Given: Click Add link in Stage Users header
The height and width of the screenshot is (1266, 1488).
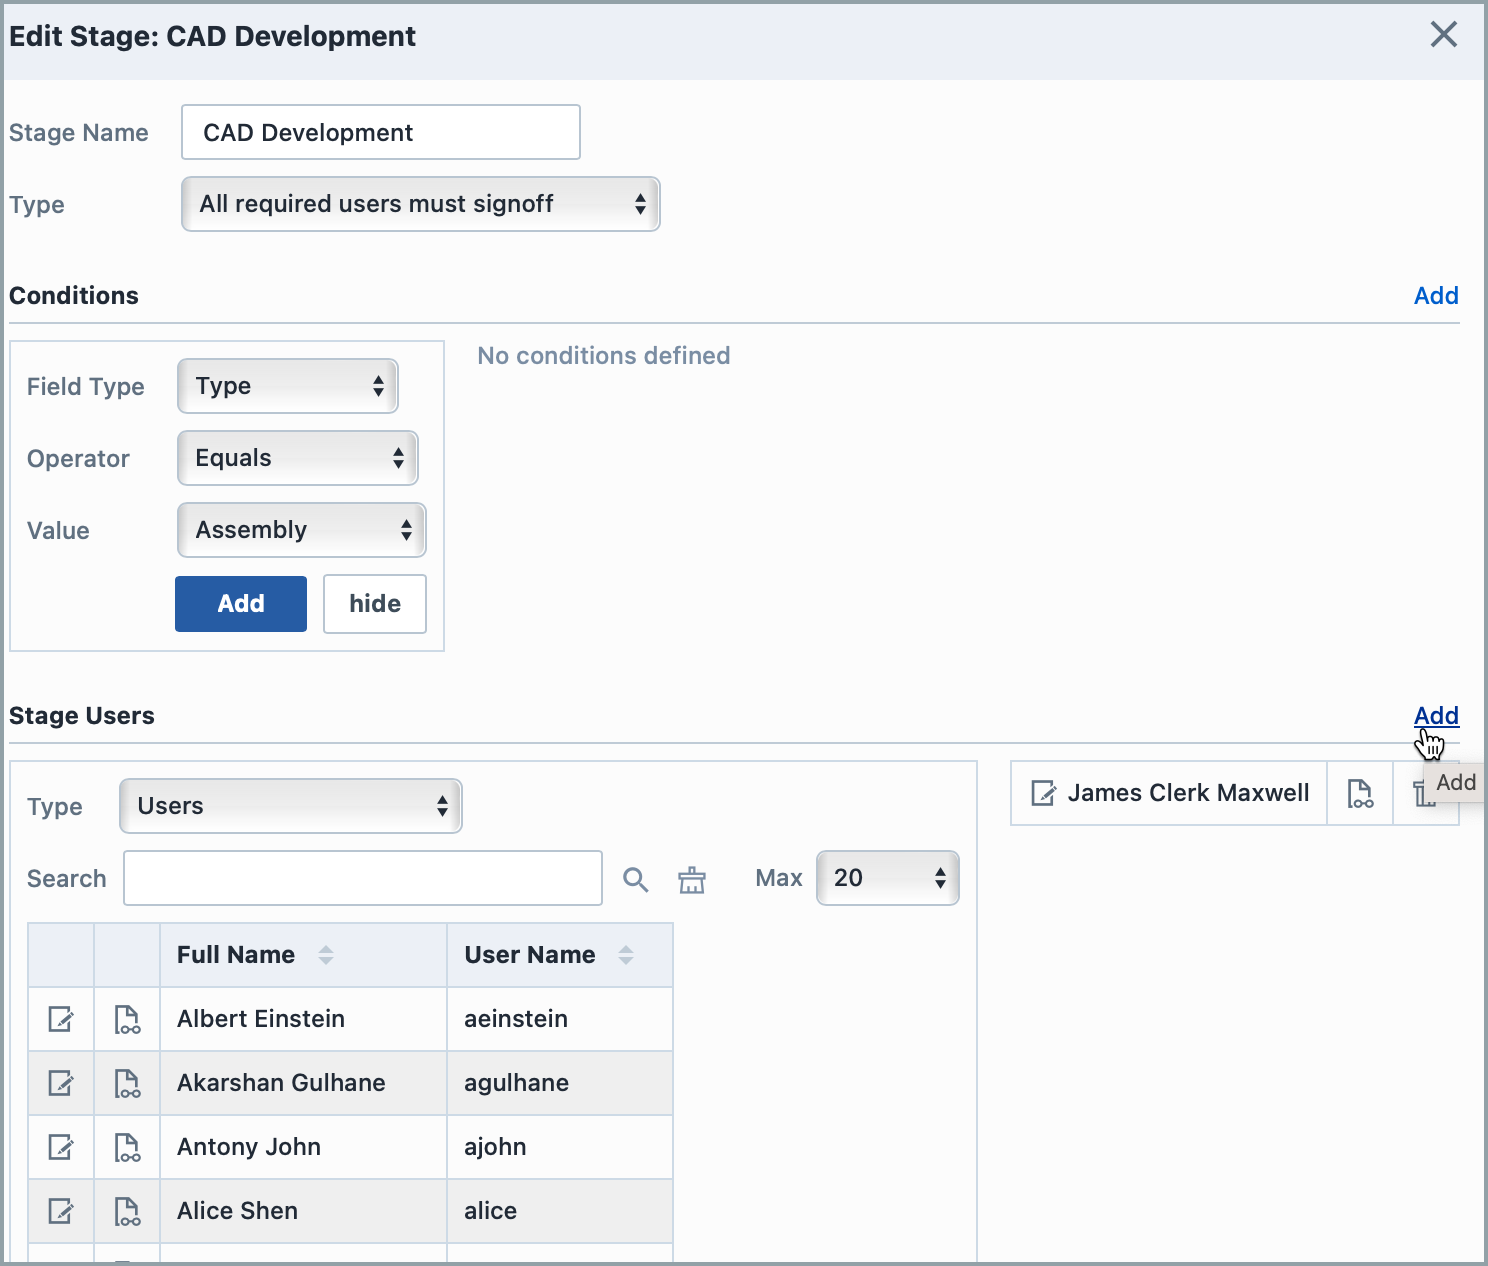Looking at the screenshot, I should (x=1436, y=716).
